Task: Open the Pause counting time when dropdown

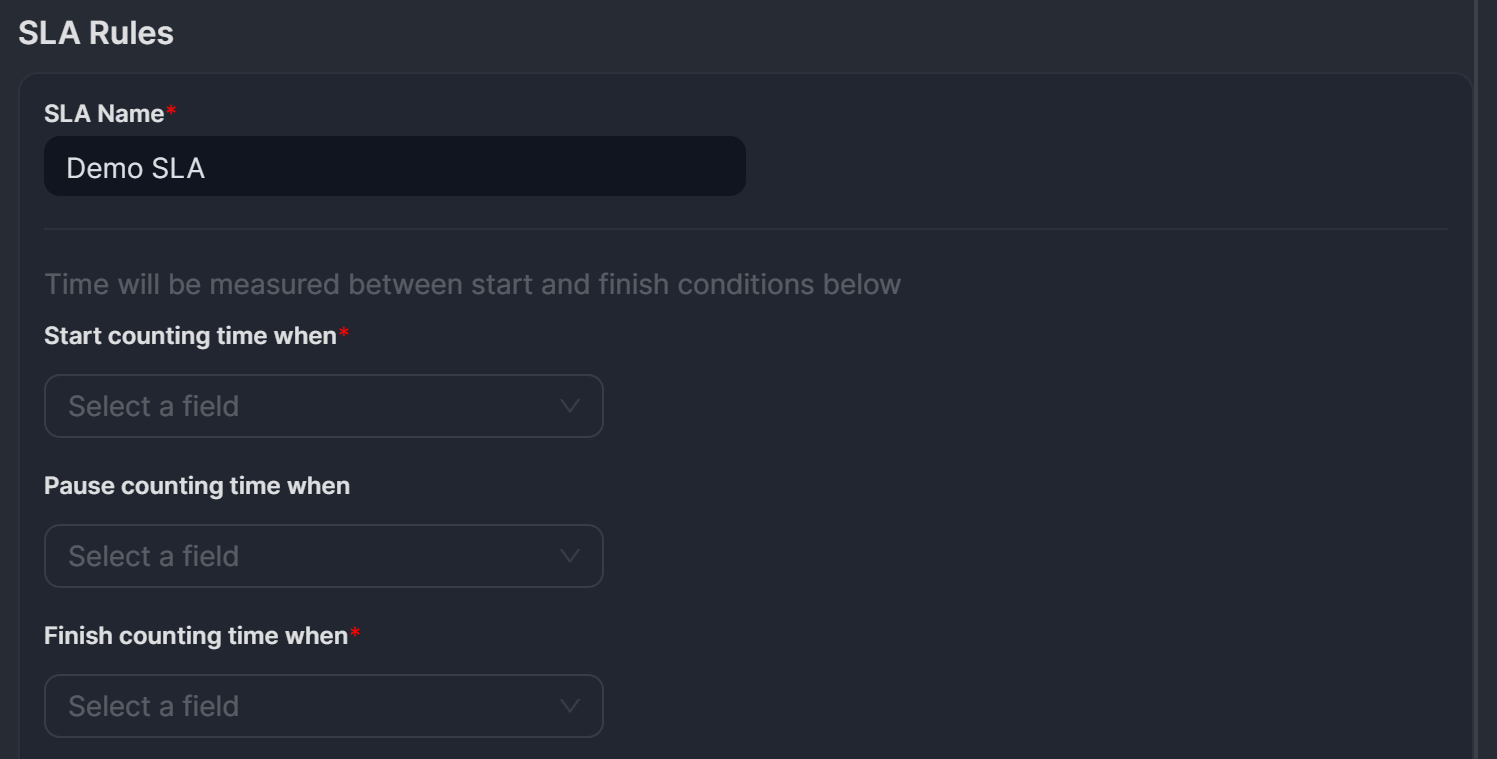Action: pyautogui.click(x=323, y=556)
